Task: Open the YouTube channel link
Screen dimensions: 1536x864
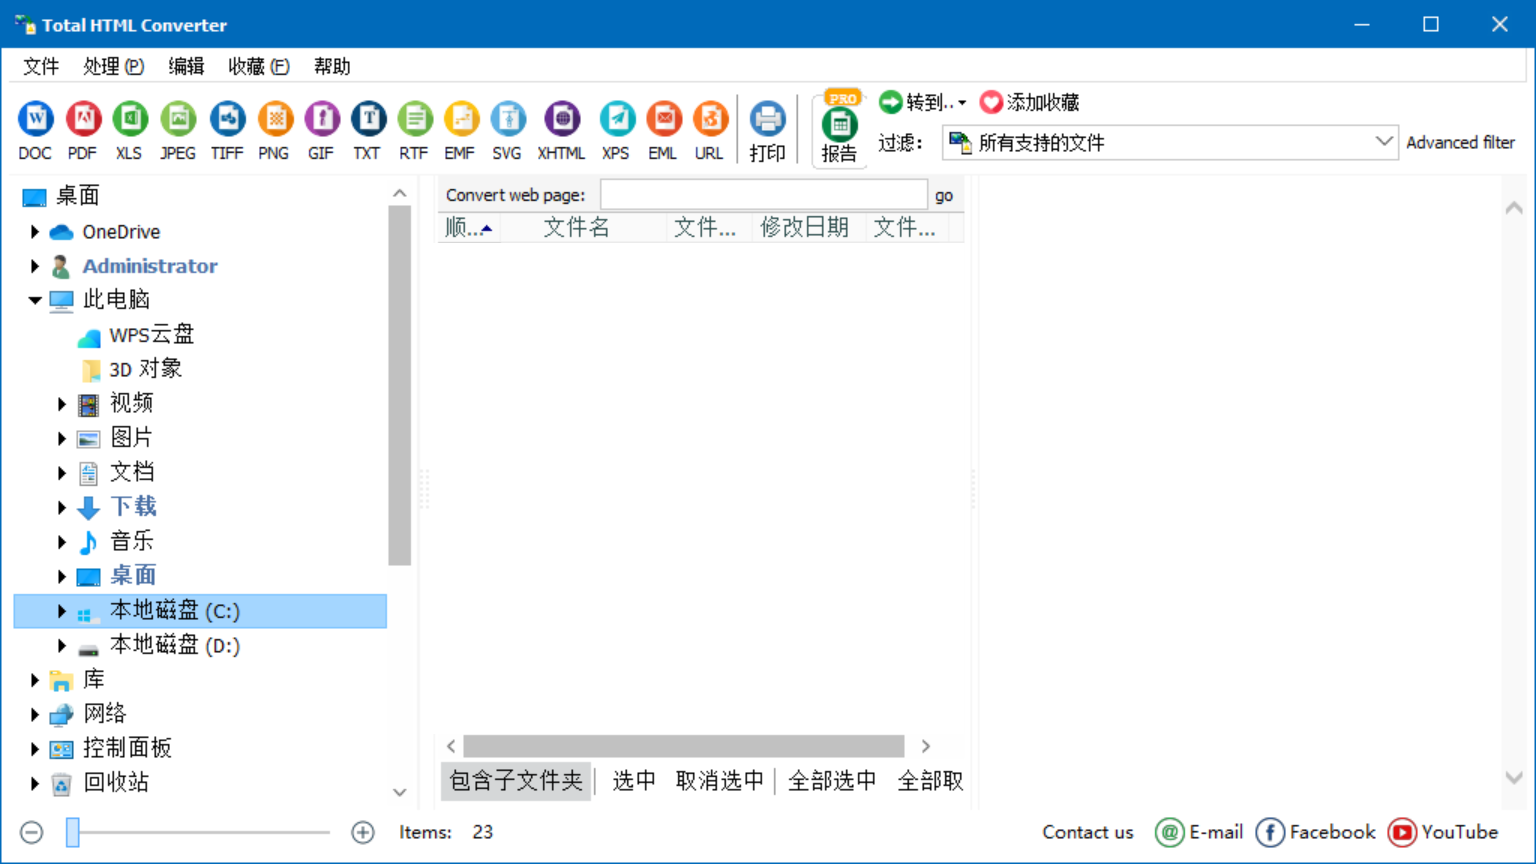Action: click(1443, 832)
